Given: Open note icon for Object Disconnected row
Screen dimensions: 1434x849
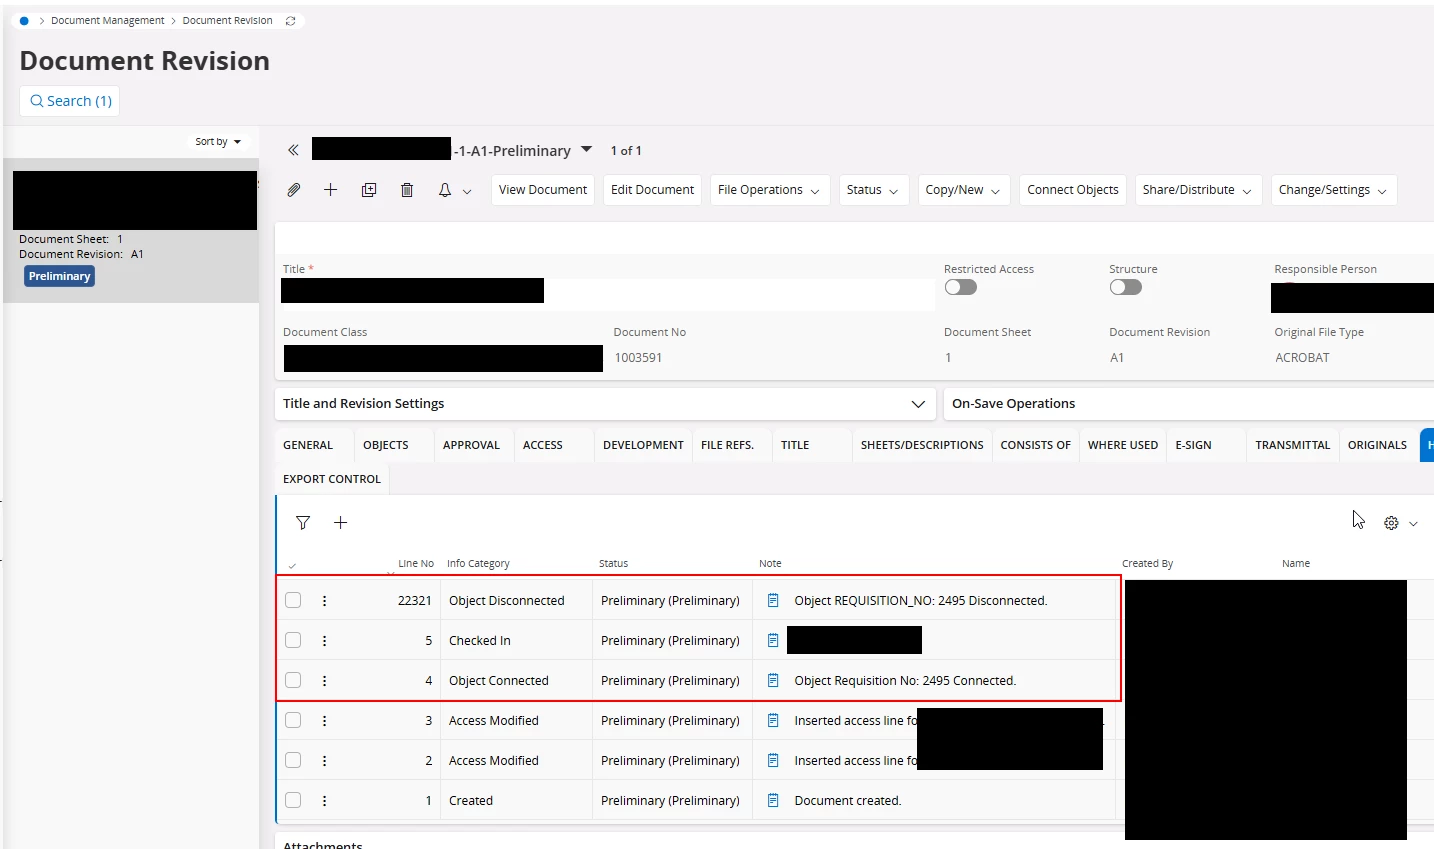Looking at the screenshot, I should (x=773, y=601).
